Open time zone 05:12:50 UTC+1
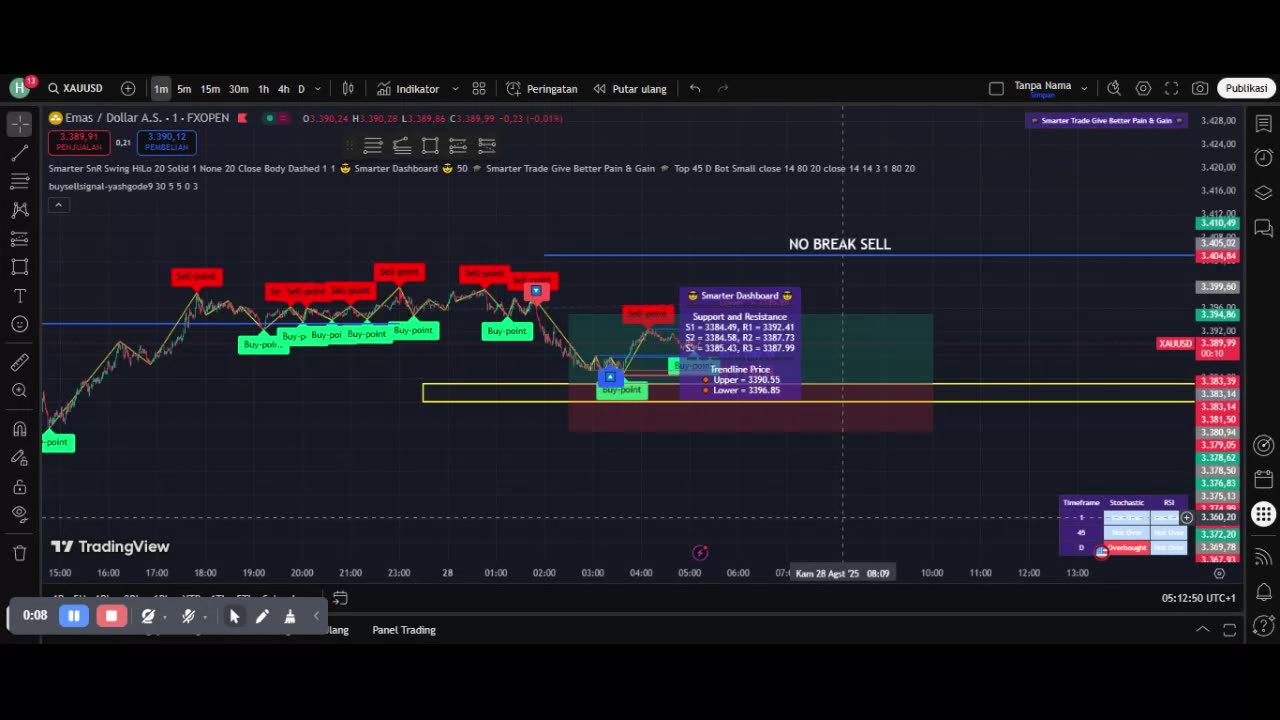 point(1199,598)
